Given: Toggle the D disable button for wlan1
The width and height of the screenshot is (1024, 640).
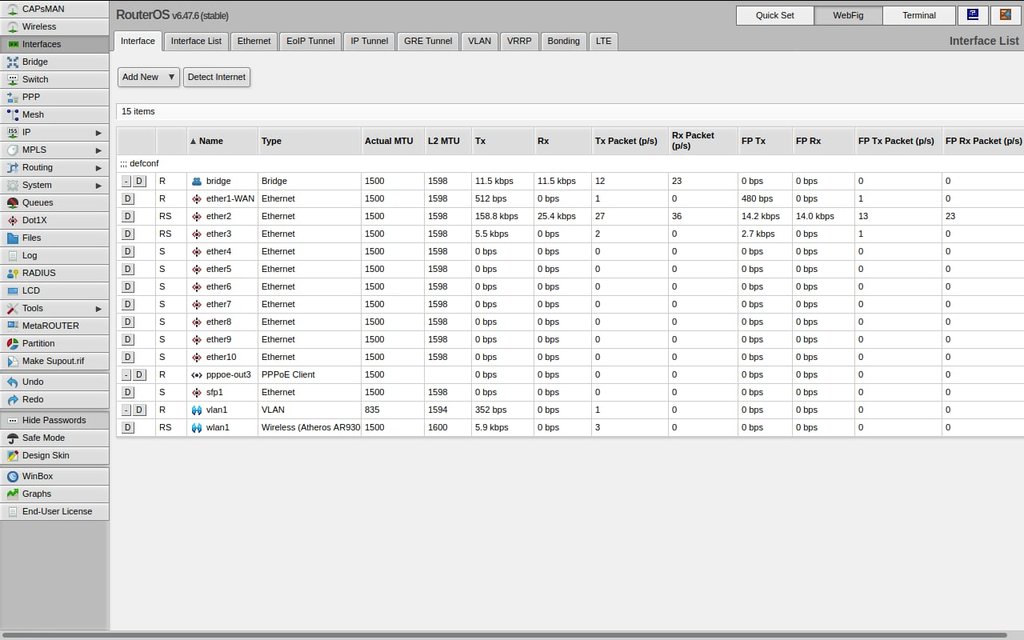Looking at the screenshot, I should tap(128, 428).
